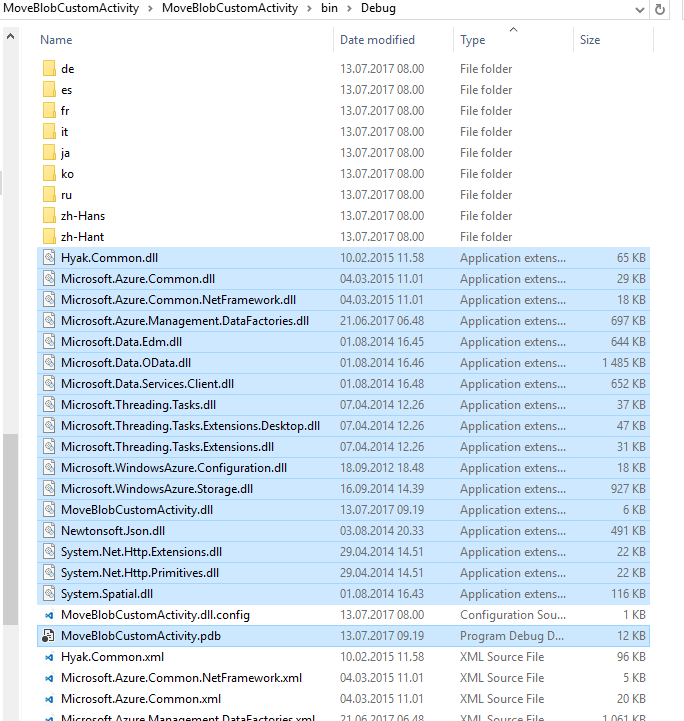The image size is (684, 721).
Task: Click the date 21.06.2017 06.48 for DataFactories.dll
Action: 382,321
